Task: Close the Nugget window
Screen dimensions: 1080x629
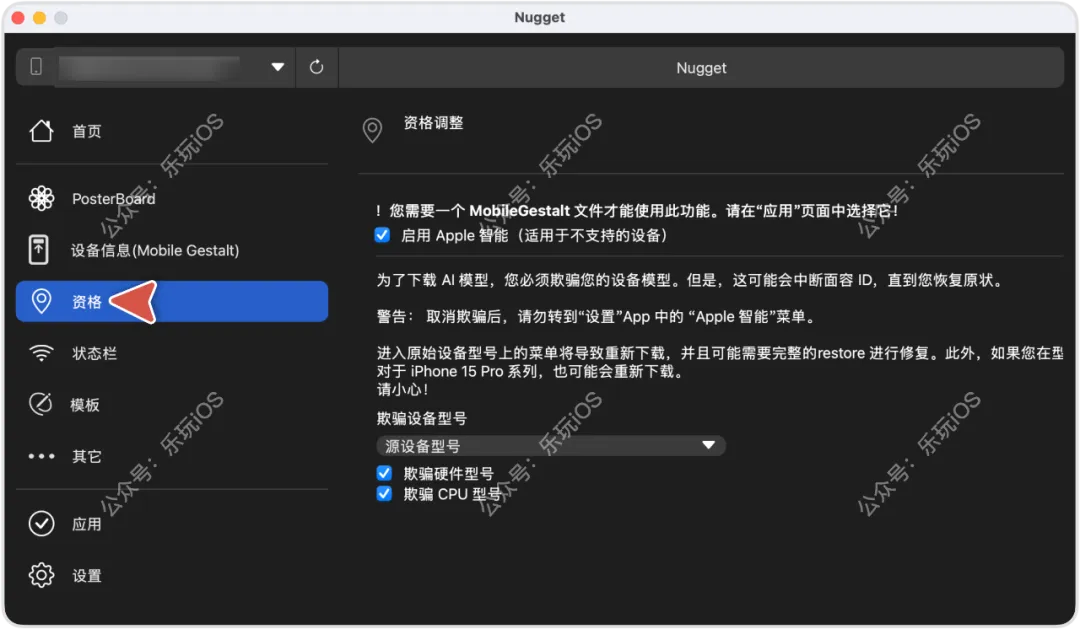Action: click(19, 18)
